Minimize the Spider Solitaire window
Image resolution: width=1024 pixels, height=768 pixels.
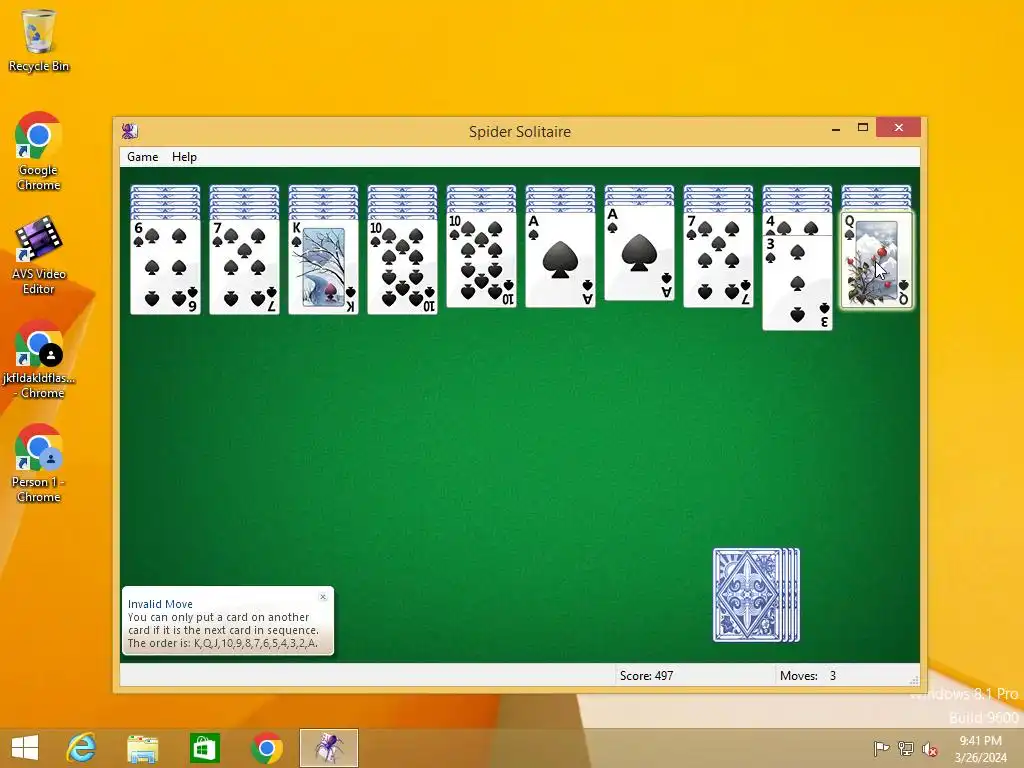point(836,128)
